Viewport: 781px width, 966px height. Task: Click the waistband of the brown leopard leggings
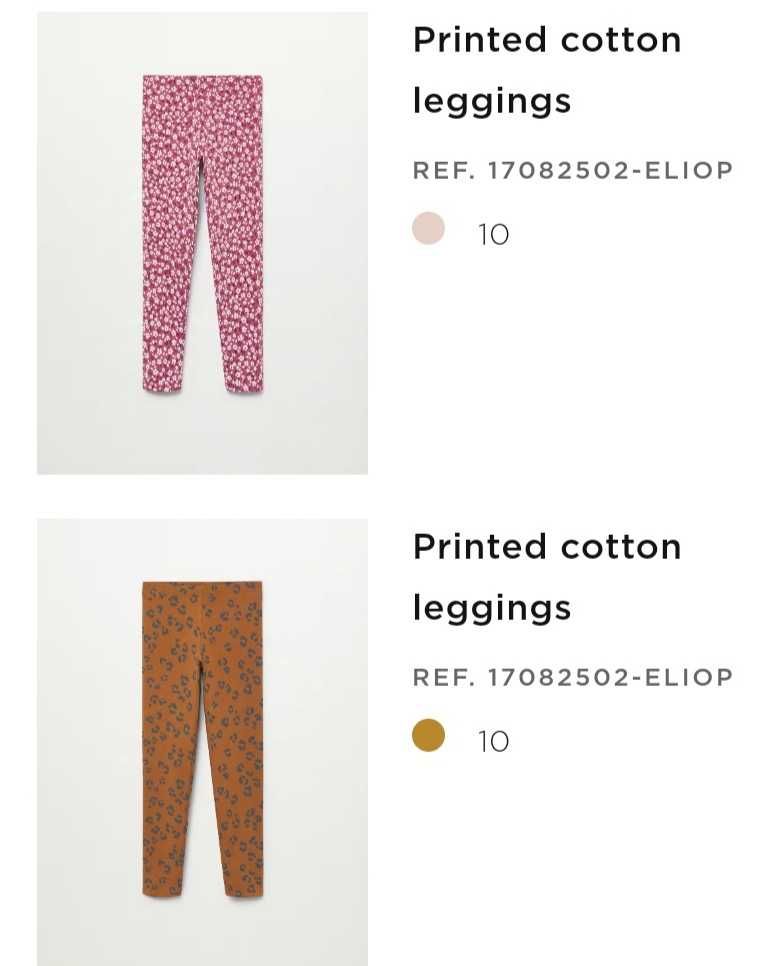[203, 587]
